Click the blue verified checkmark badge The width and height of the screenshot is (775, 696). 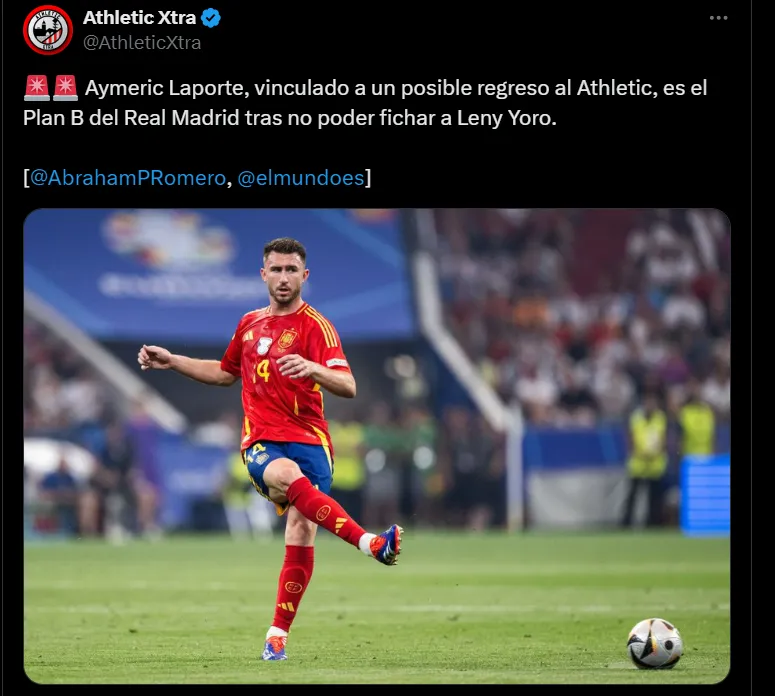pyautogui.click(x=212, y=18)
